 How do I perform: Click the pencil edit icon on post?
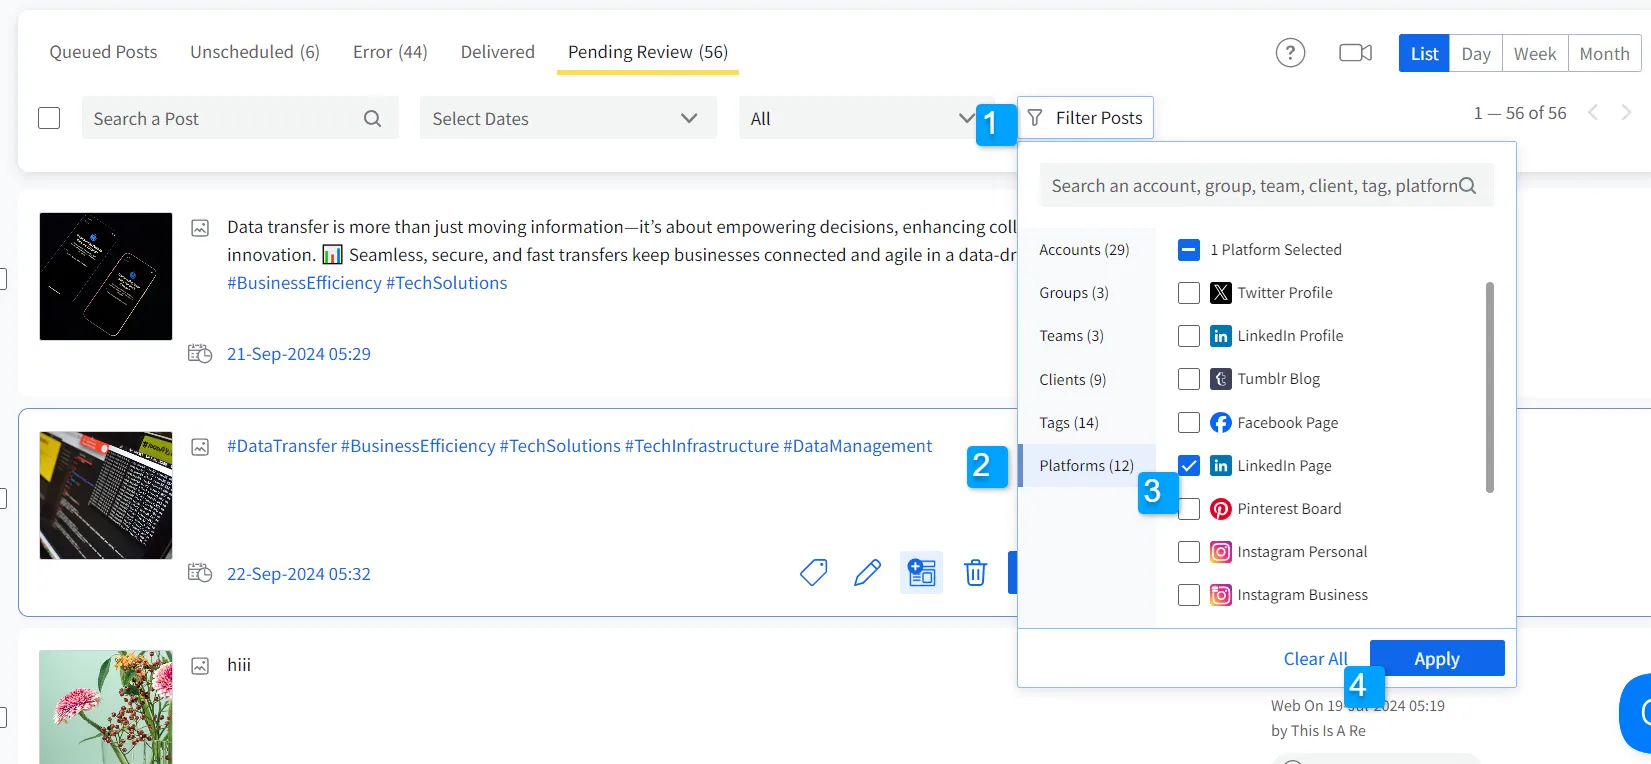tap(867, 572)
